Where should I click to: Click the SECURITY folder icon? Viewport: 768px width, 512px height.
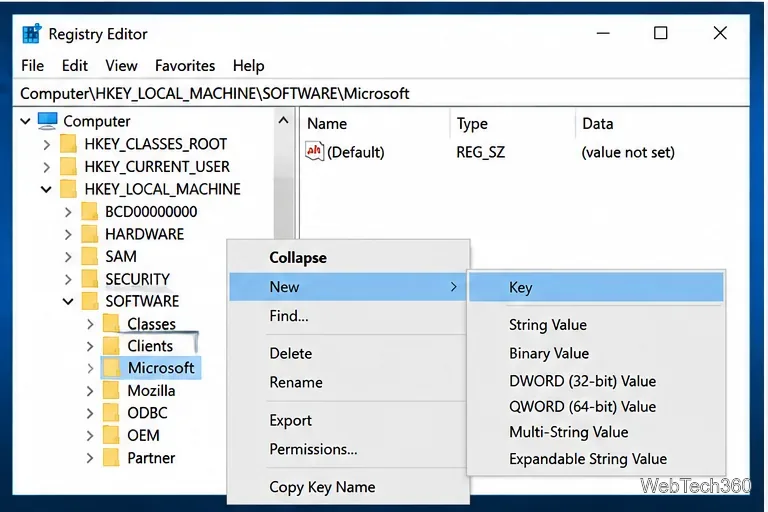(x=90, y=279)
